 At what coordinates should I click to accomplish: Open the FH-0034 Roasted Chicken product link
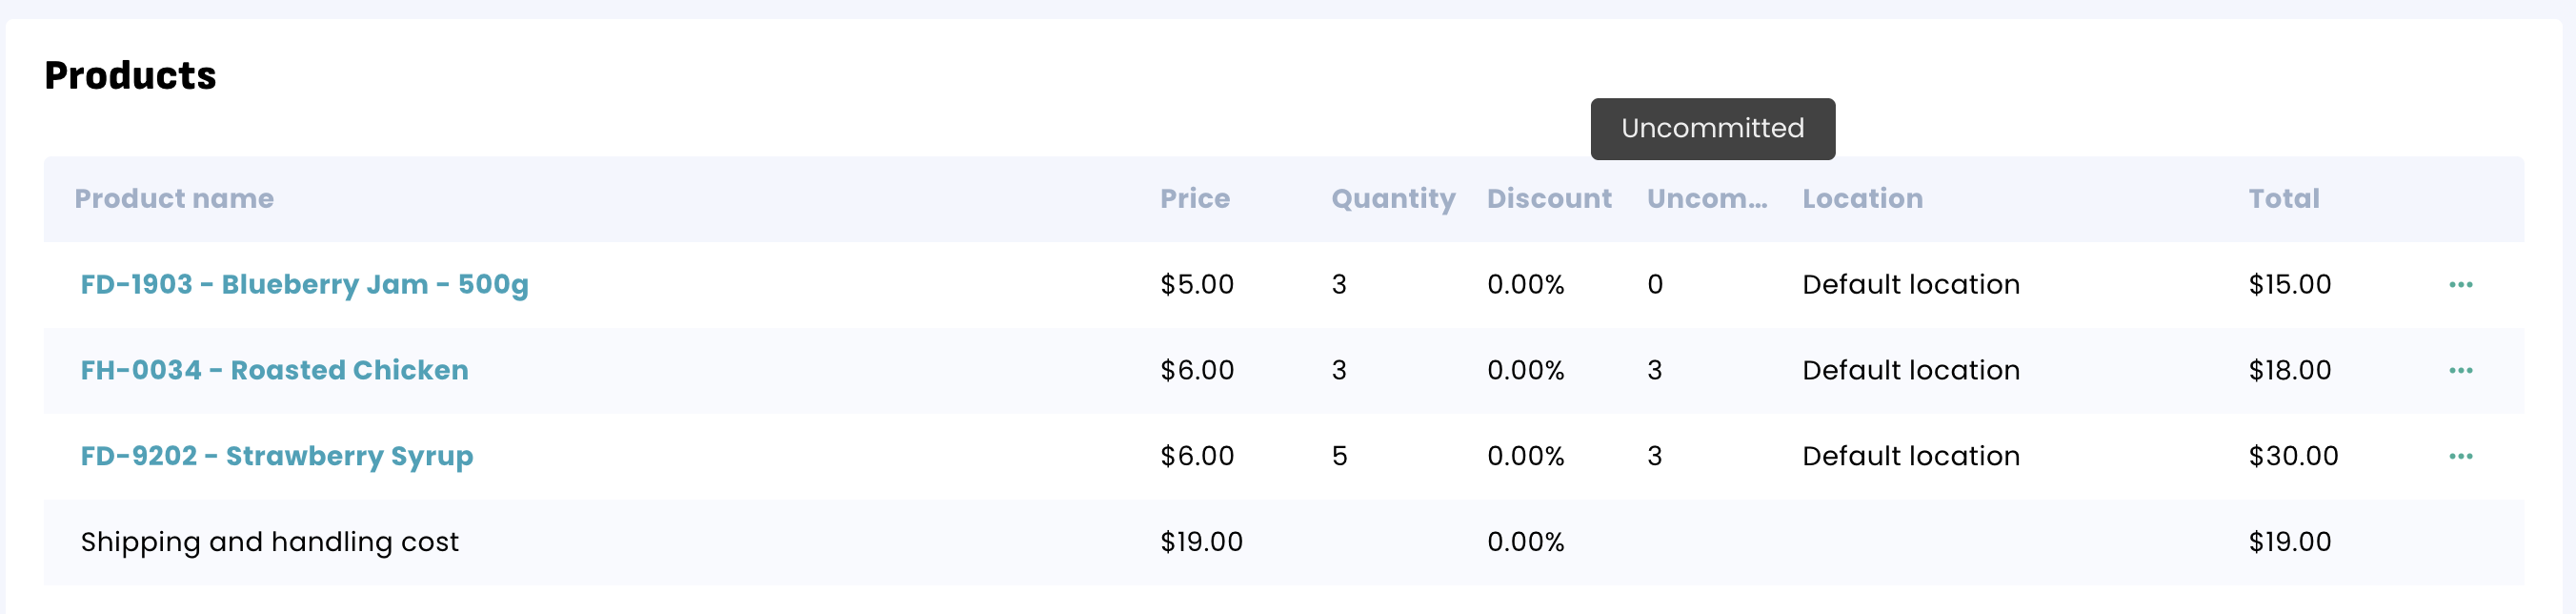274,371
